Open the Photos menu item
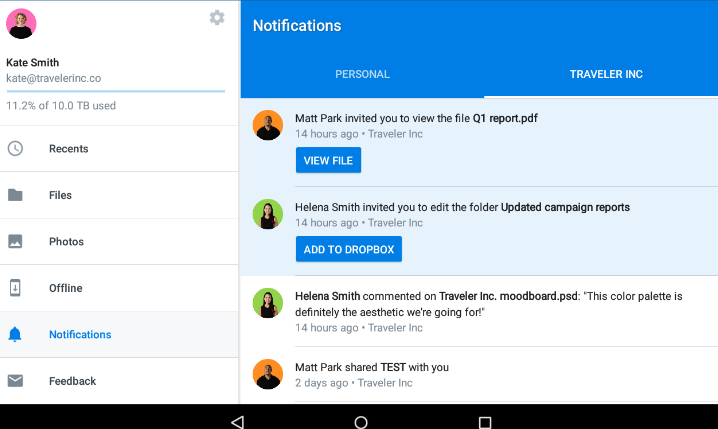Screen dimensions: 718x429 pyautogui.click(x=119, y=241)
